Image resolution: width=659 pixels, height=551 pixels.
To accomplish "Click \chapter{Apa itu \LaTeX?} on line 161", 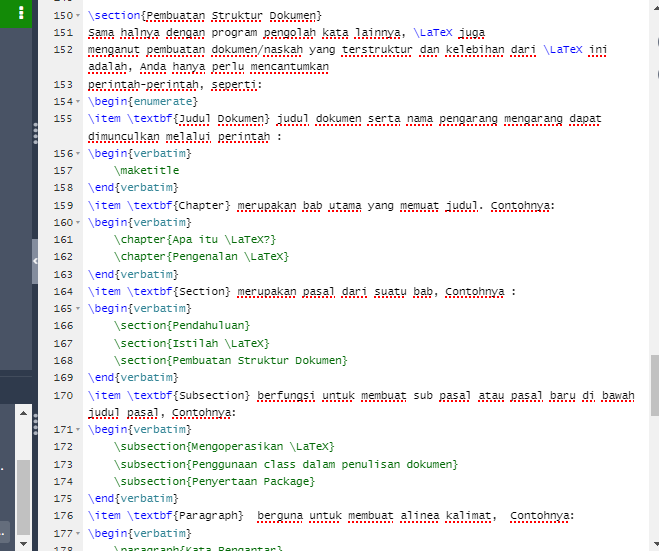I will [x=195, y=240].
